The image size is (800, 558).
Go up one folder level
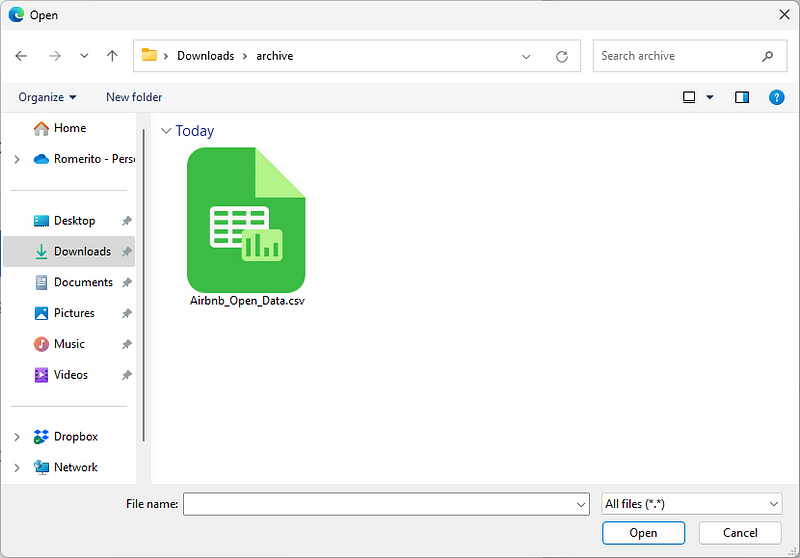tap(112, 56)
